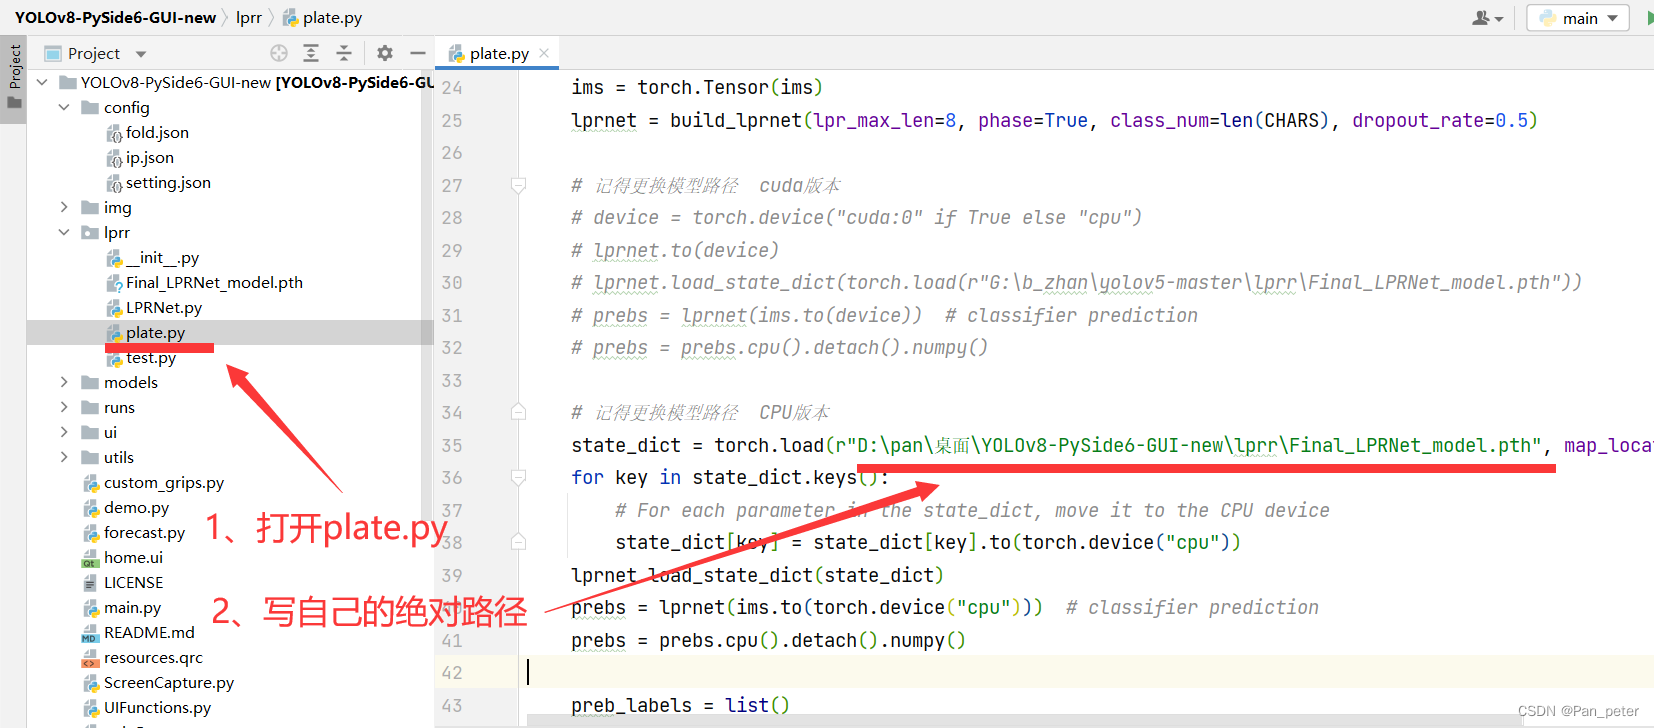Click 'state_dict' variable on line 35
The image size is (1654, 728).
pos(626,445)
